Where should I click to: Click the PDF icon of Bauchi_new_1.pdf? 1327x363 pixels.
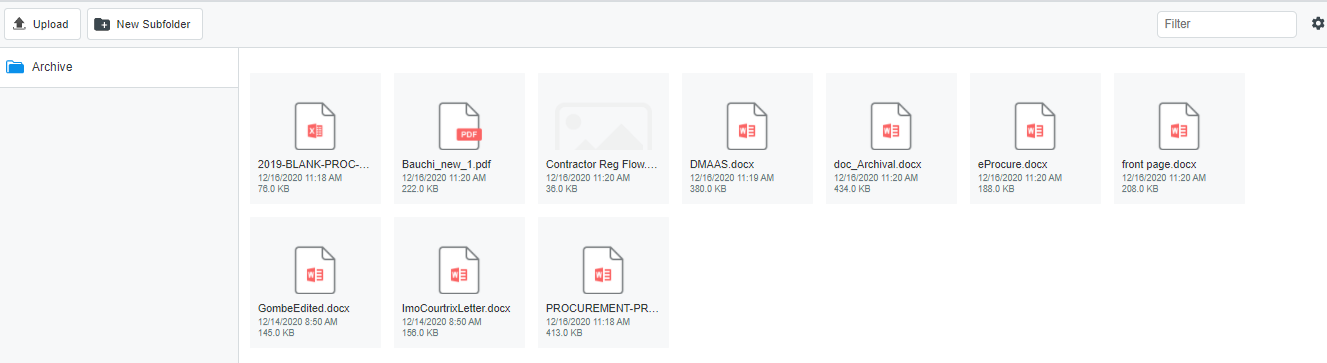(x=459, y=126)
